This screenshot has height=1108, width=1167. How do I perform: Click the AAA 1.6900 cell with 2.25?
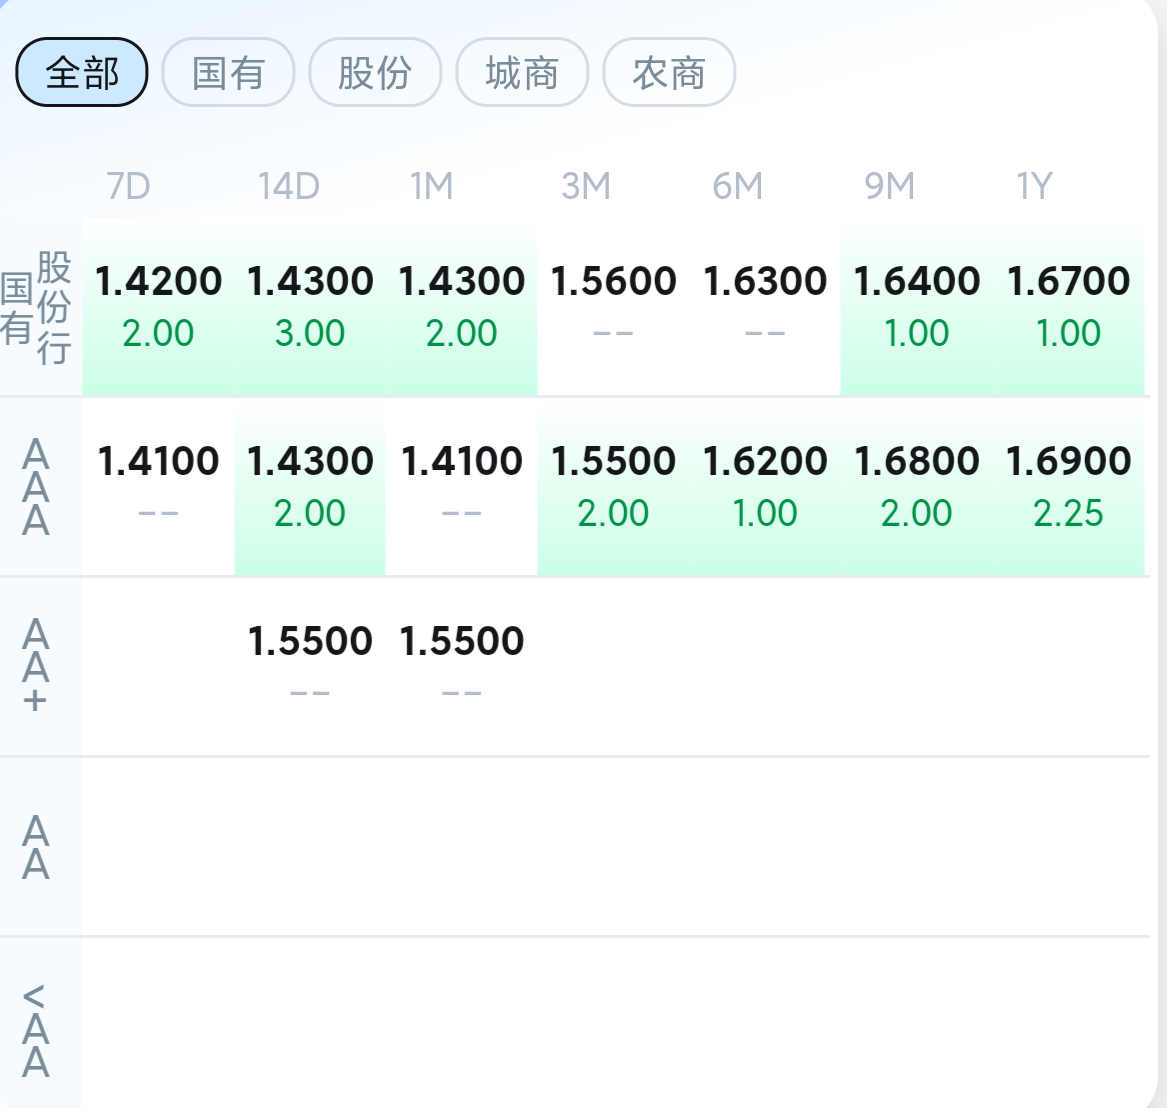(x=1068, y=486)
